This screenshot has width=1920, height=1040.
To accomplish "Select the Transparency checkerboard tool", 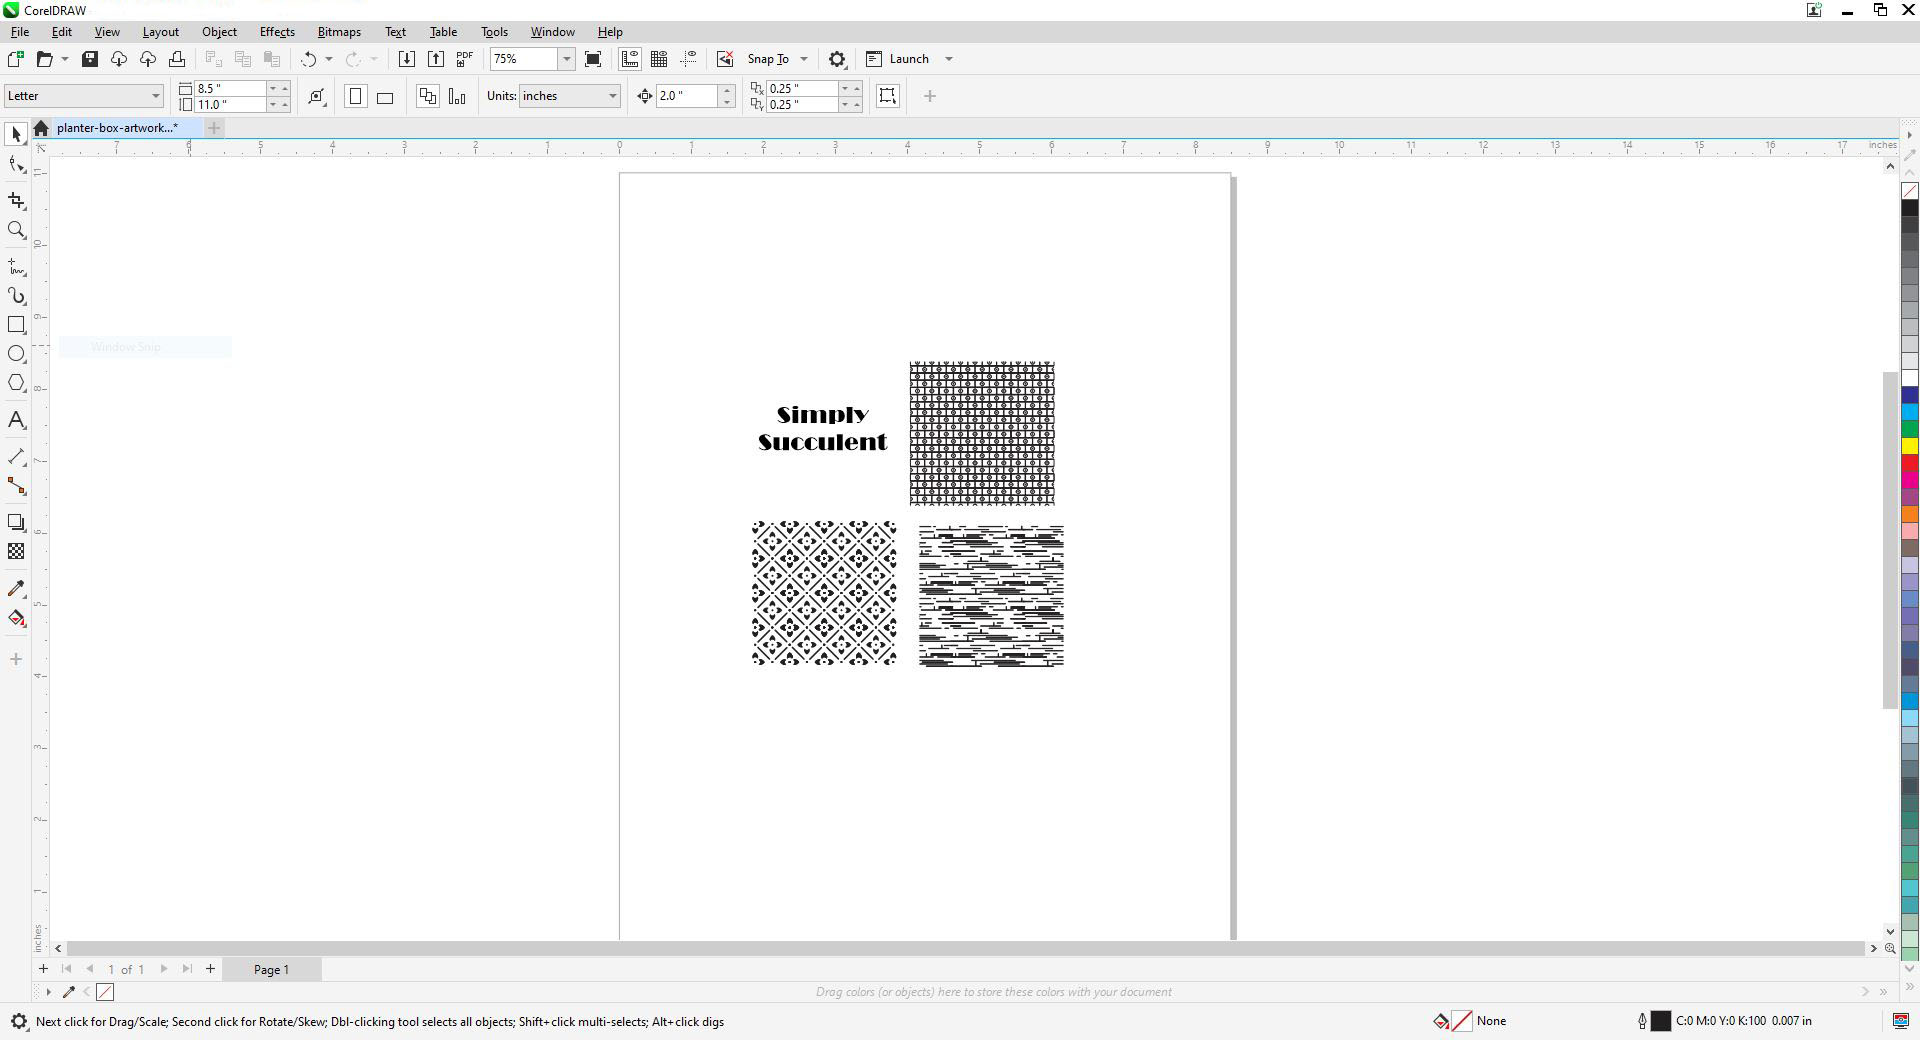I will (16, 551).
